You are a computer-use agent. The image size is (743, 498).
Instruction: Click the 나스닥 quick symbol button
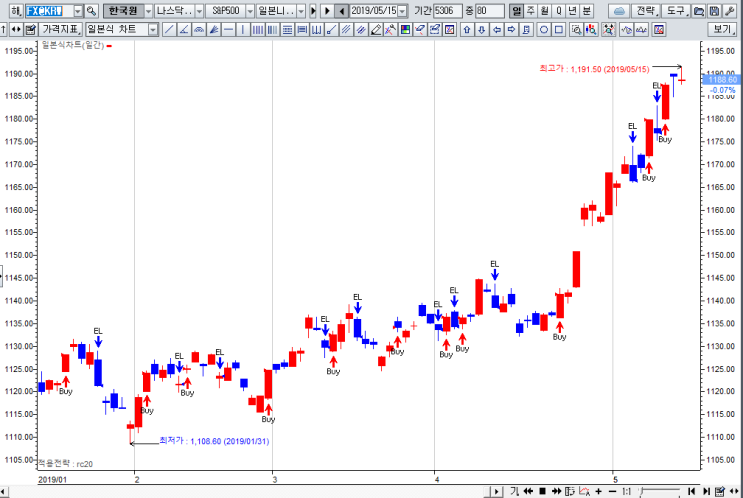pos(175,11)
